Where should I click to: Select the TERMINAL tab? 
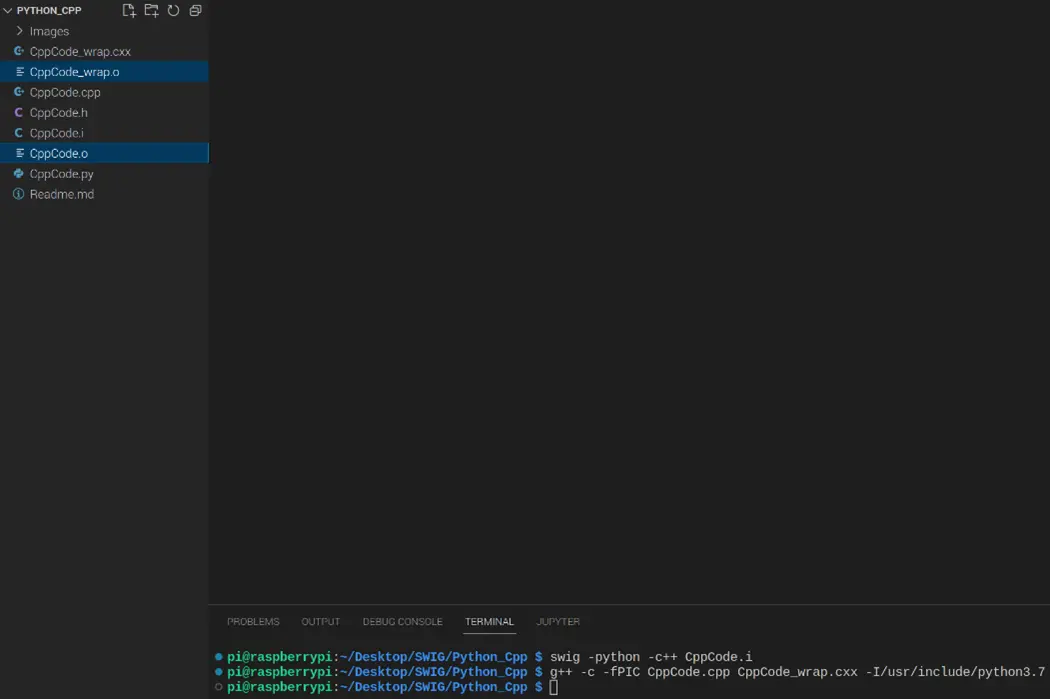(490, 621)
